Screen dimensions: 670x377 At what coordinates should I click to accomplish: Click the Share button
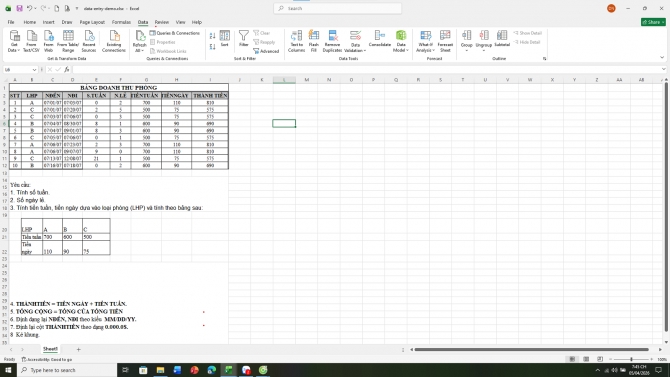coord(653,22)
